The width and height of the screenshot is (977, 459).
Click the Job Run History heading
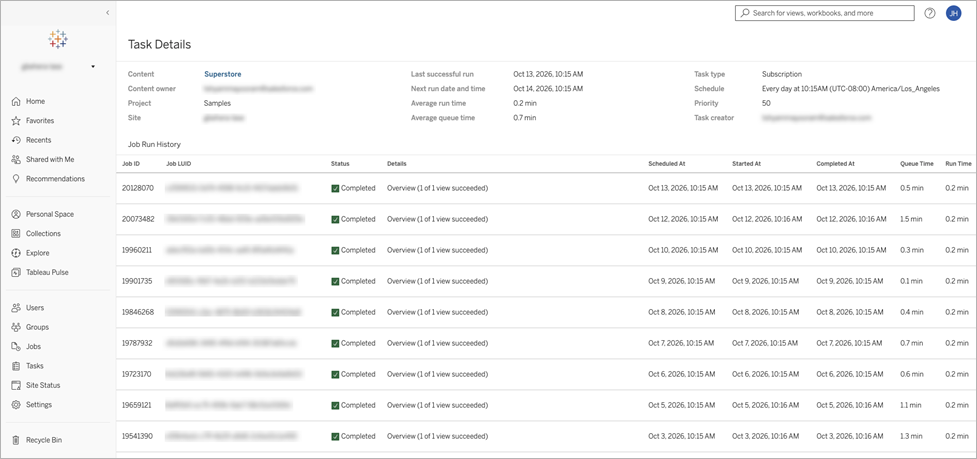click(154, 144)
